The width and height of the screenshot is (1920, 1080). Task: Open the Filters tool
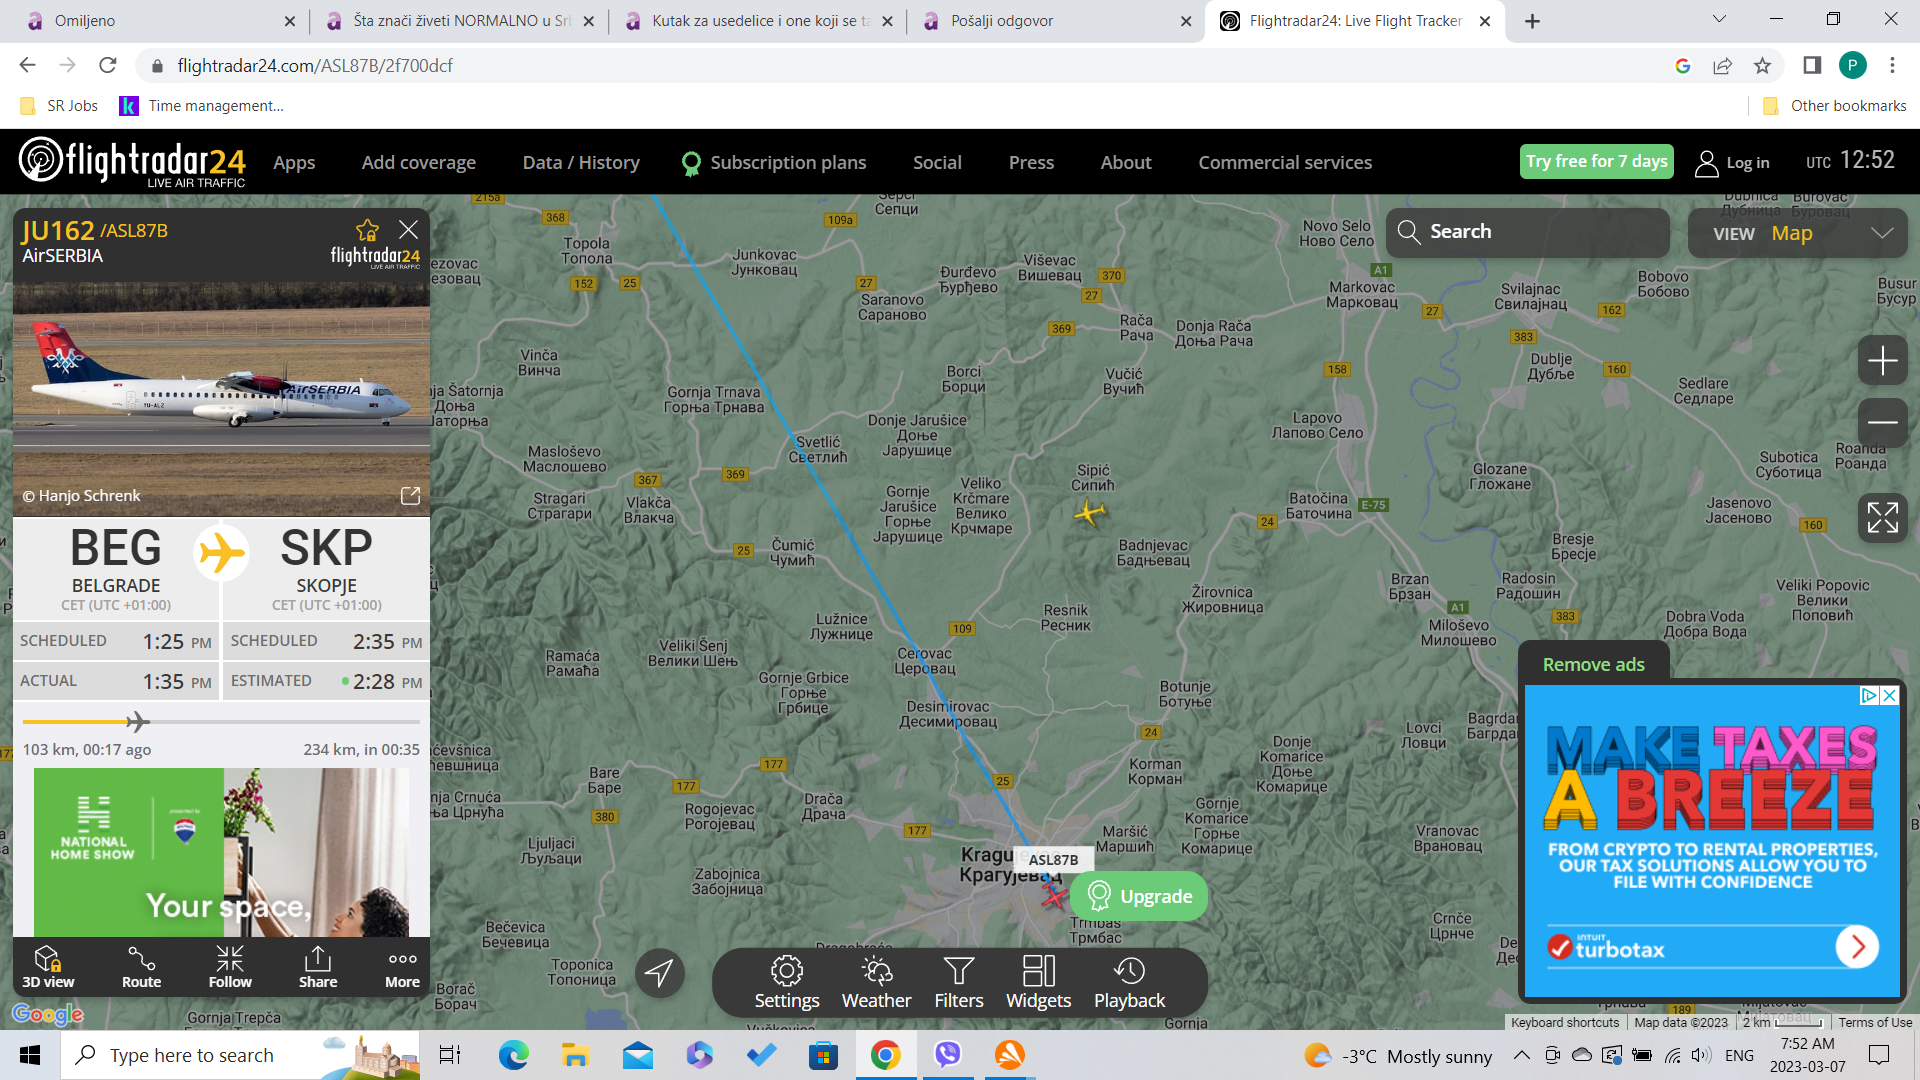tap(958, 982)
